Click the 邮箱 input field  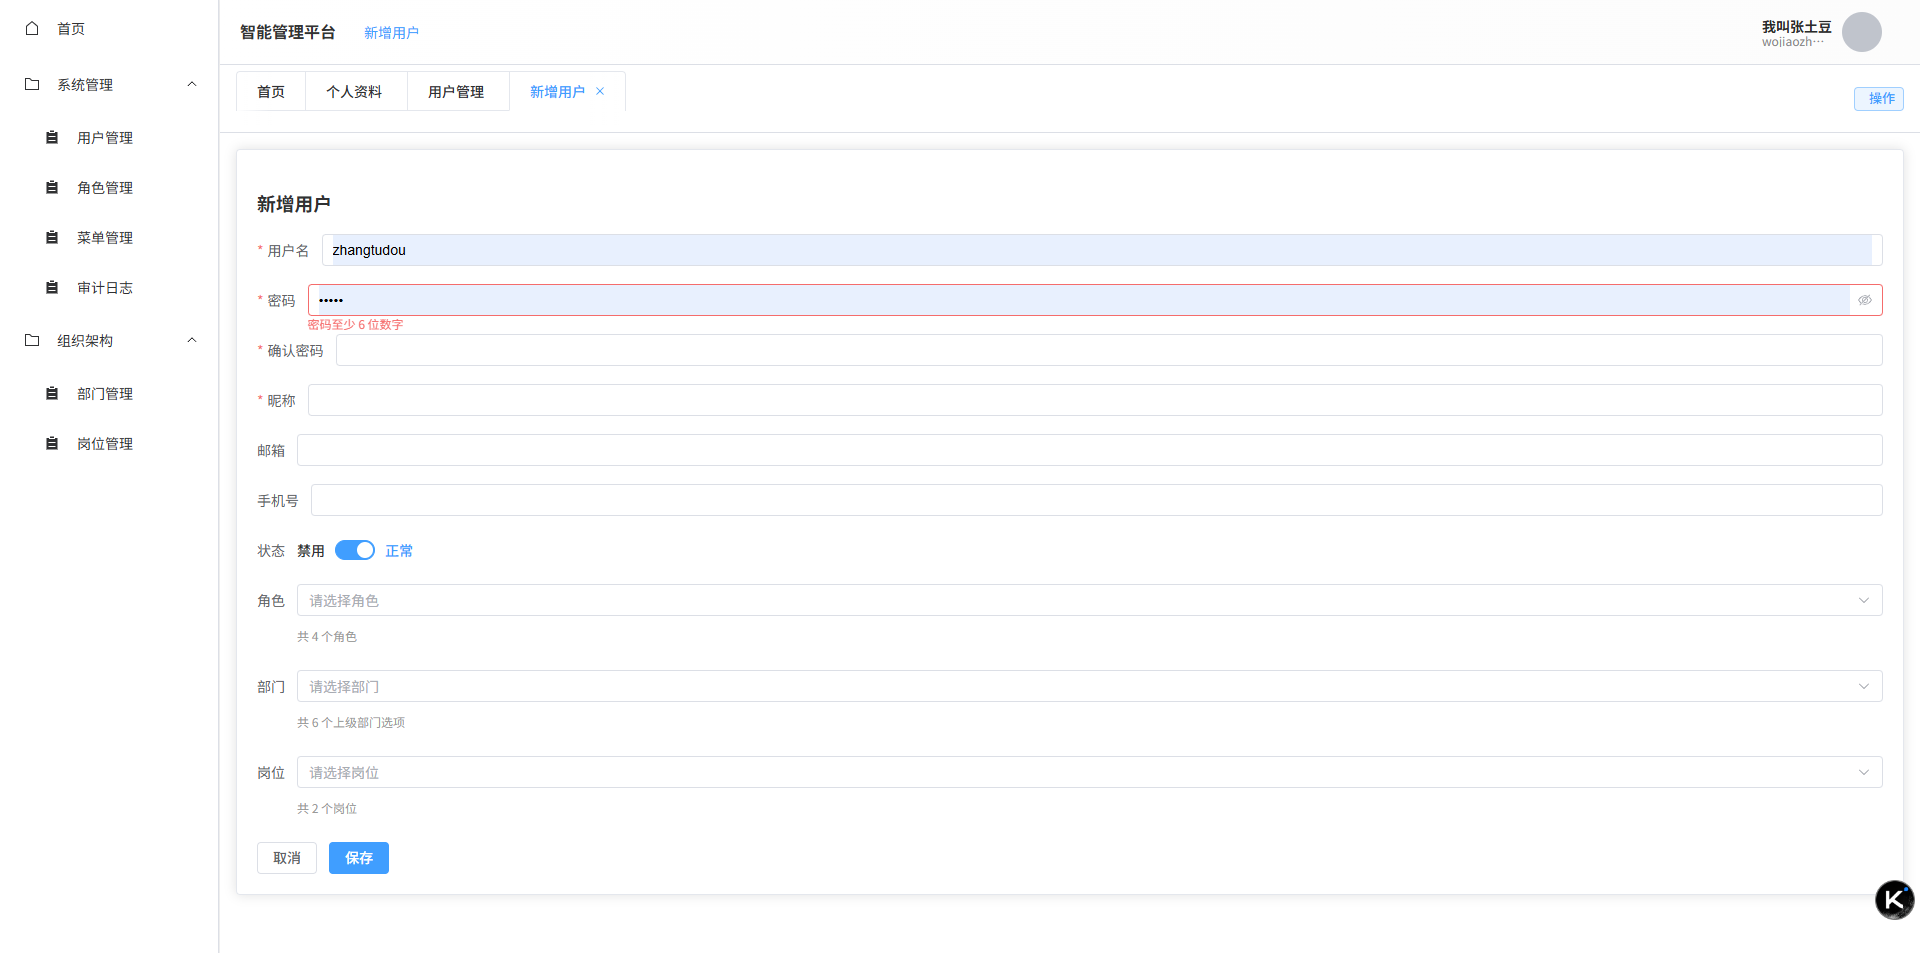1089,450
